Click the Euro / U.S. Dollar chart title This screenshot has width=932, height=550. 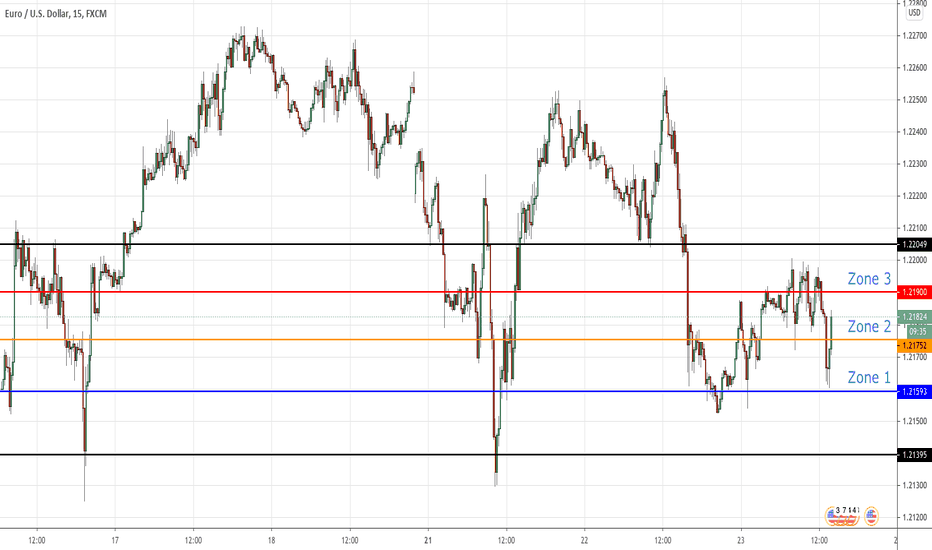pos(56,14)
